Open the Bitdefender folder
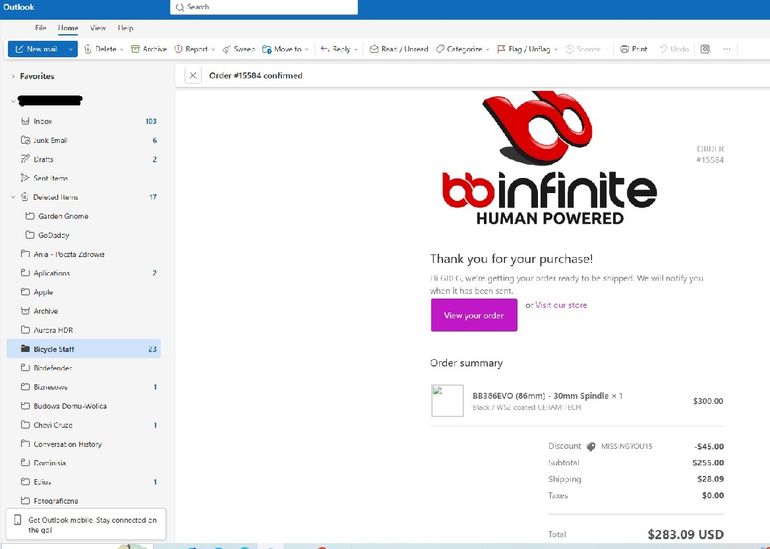The height and width of the screenshot is (549, 770). (83, 368)
